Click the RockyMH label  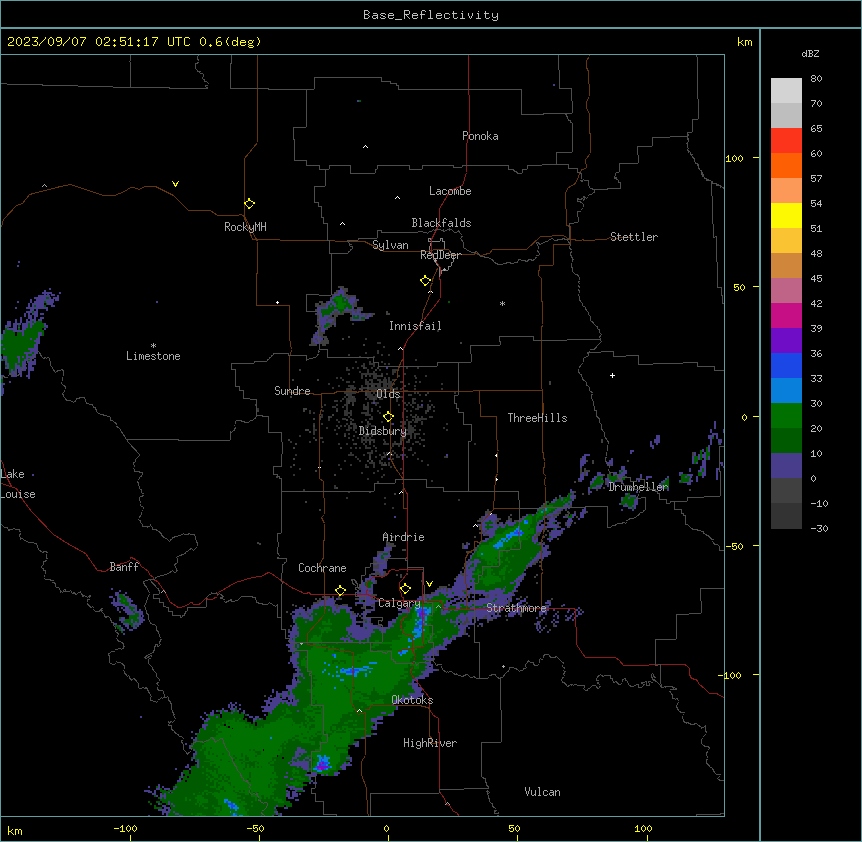[245, 227]
